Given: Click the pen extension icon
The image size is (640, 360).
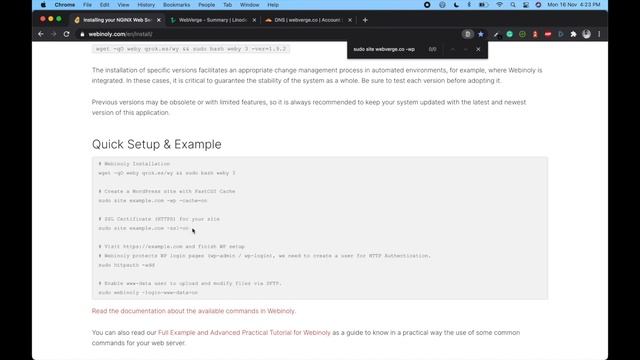Looking at the screenshot, I should click(x=496, y=35).
